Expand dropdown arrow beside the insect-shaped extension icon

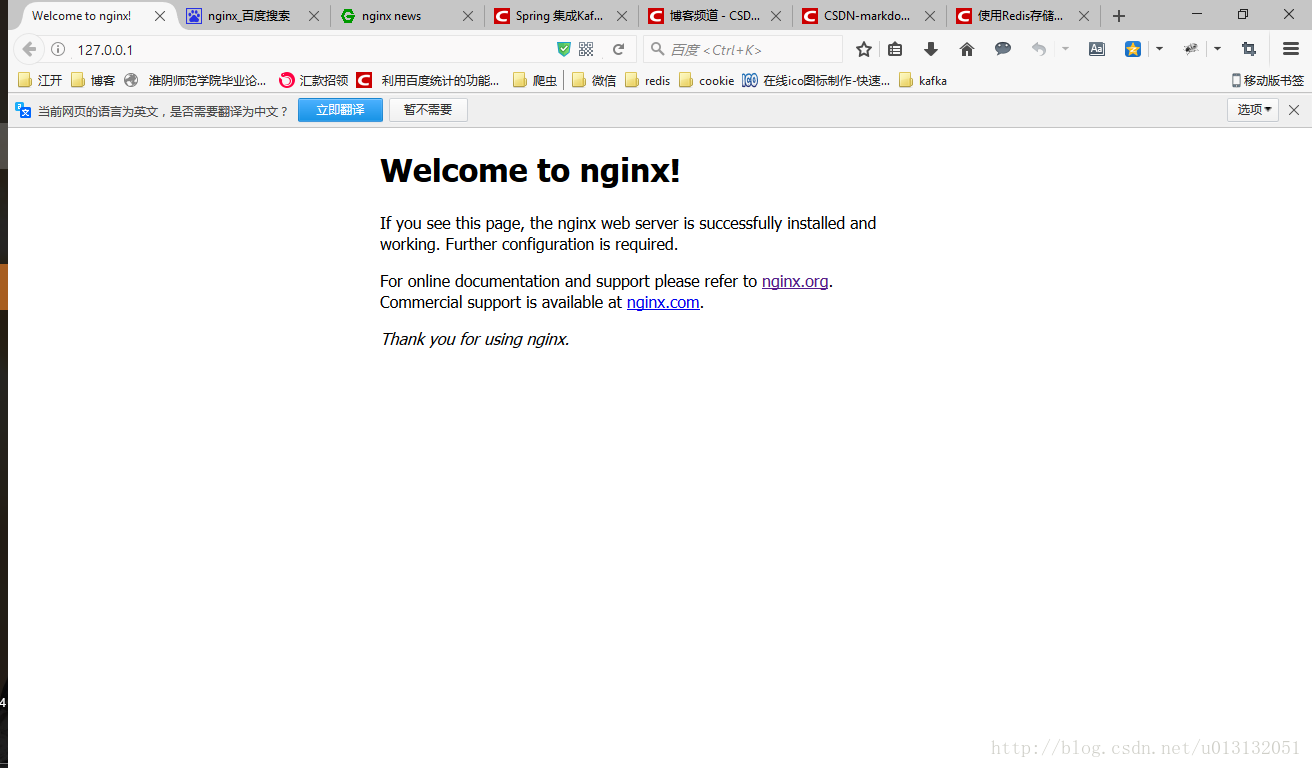coord(1217,49)
